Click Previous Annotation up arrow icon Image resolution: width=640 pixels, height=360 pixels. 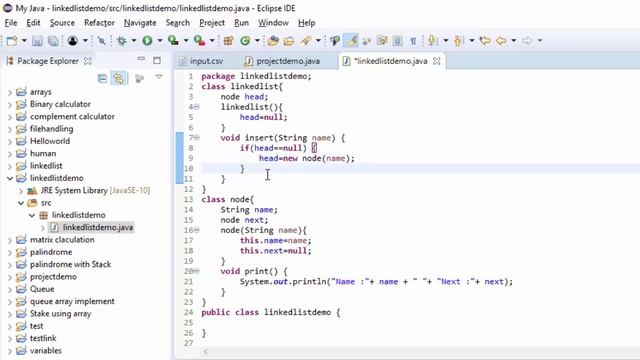(x=458, y=40)
